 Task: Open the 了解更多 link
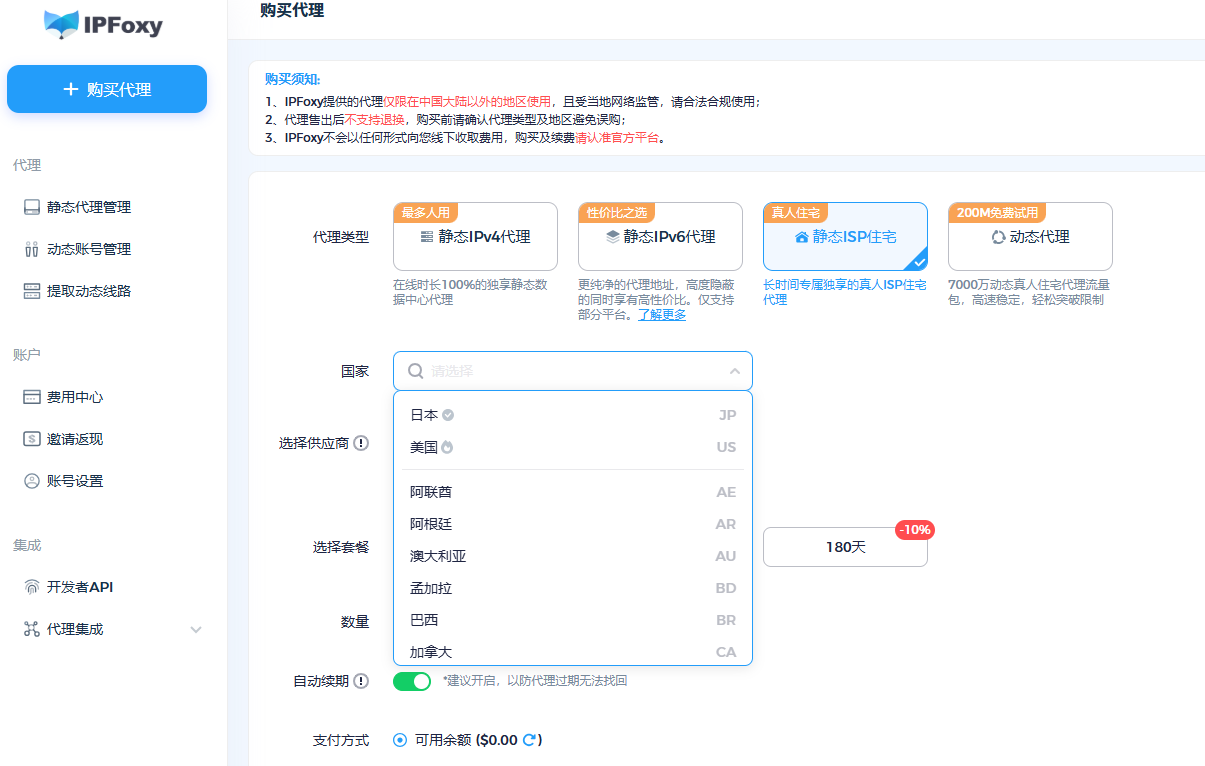pyautogui.click(x=662, y=314)
